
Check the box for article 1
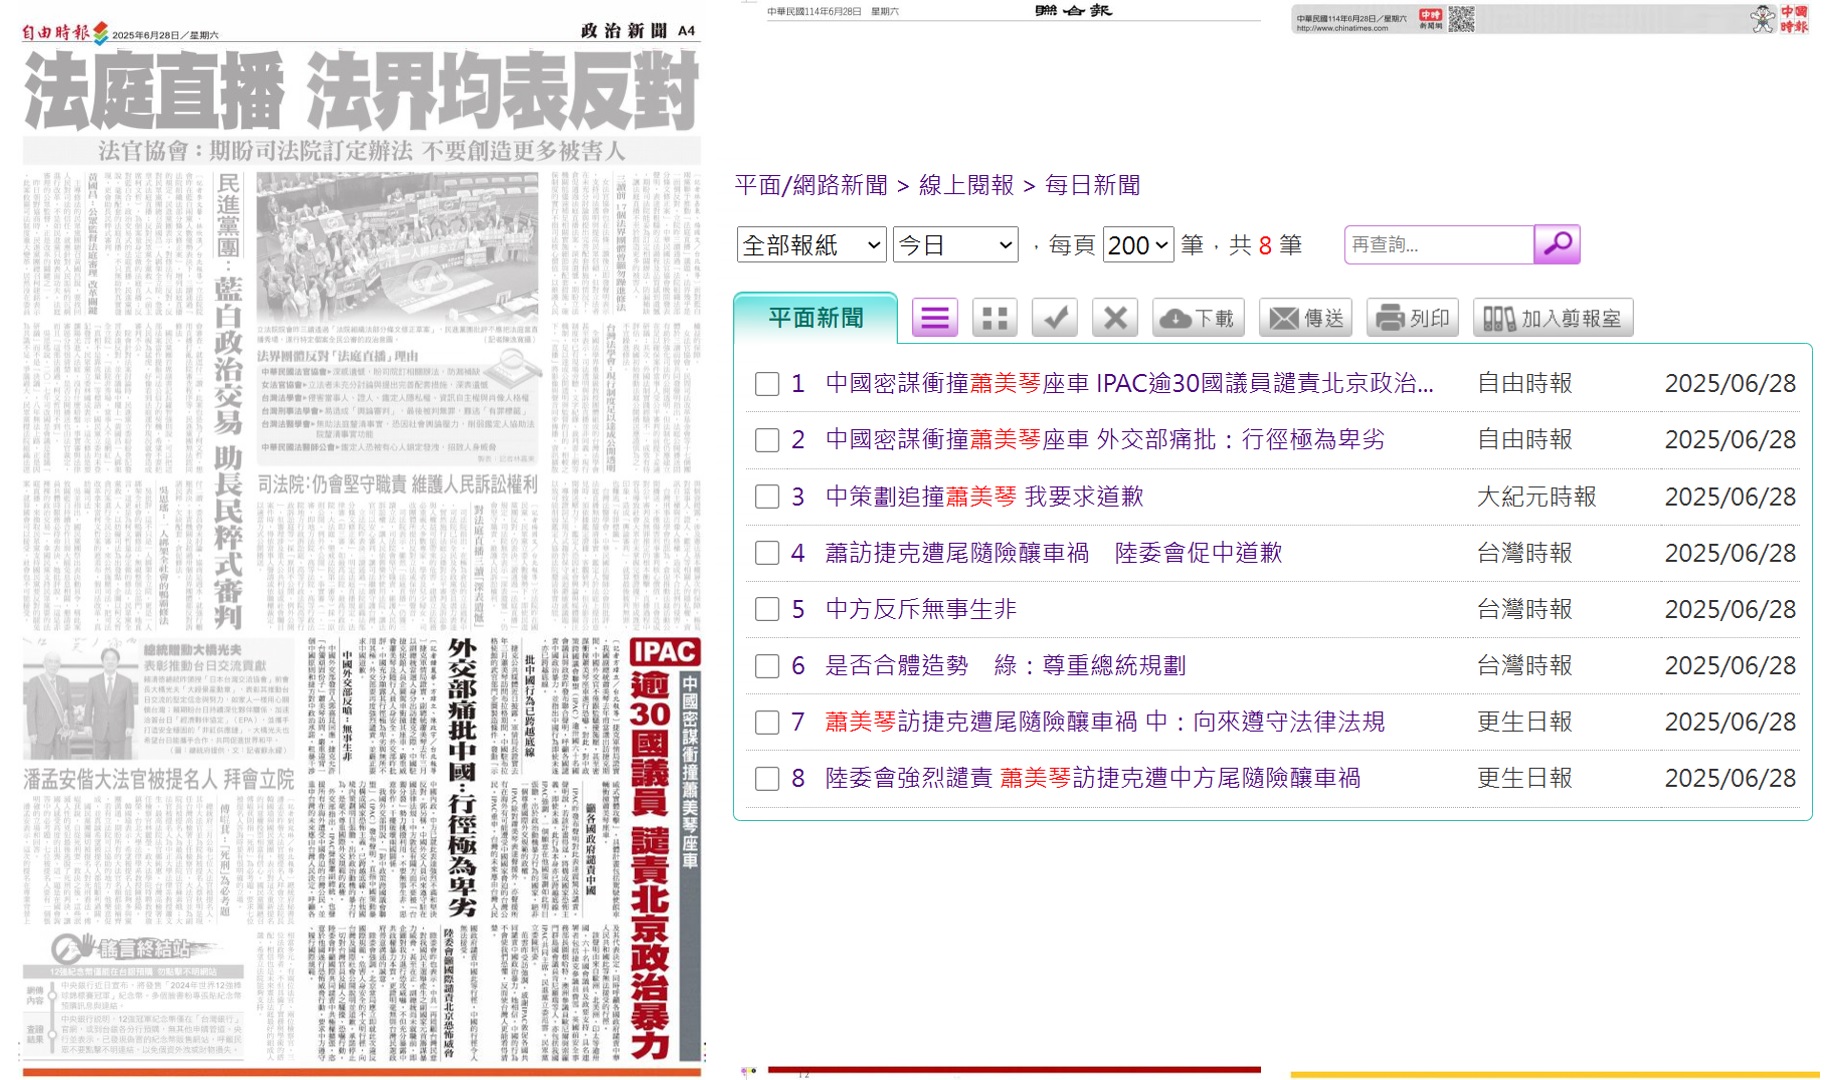767,384
